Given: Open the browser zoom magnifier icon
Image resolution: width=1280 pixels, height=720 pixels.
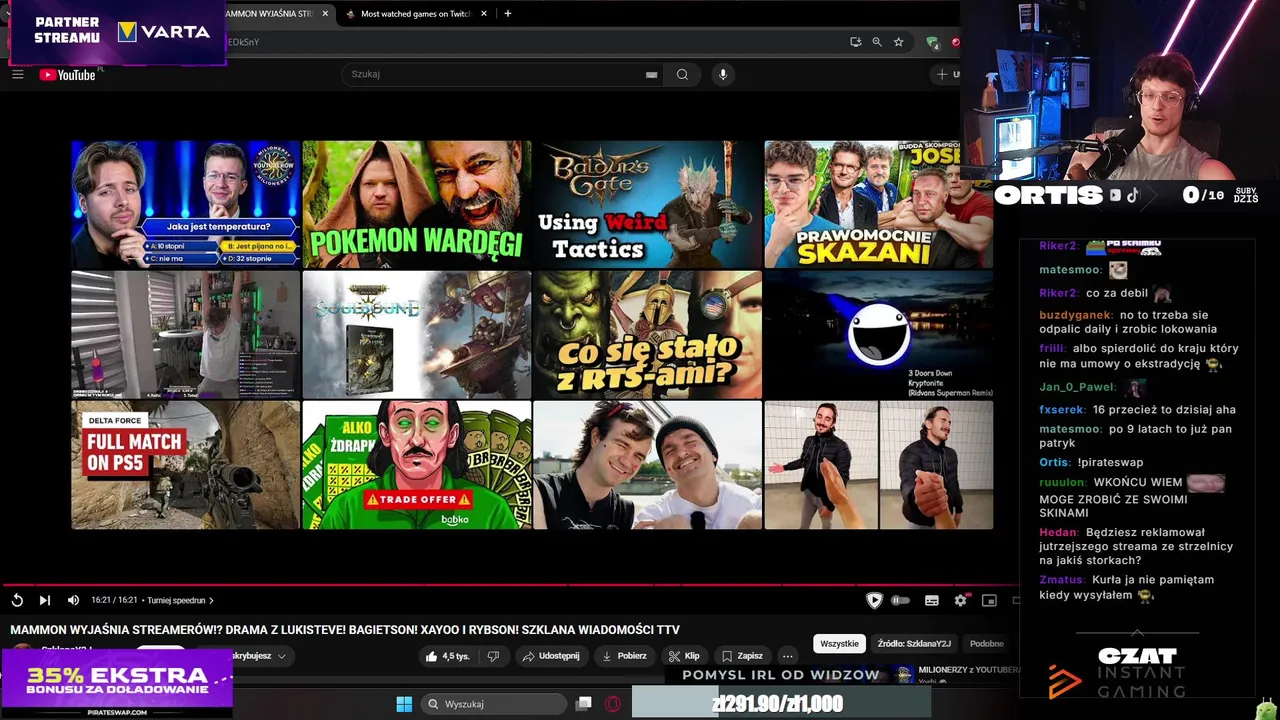Looking at the screenshot, I should 877,42.
